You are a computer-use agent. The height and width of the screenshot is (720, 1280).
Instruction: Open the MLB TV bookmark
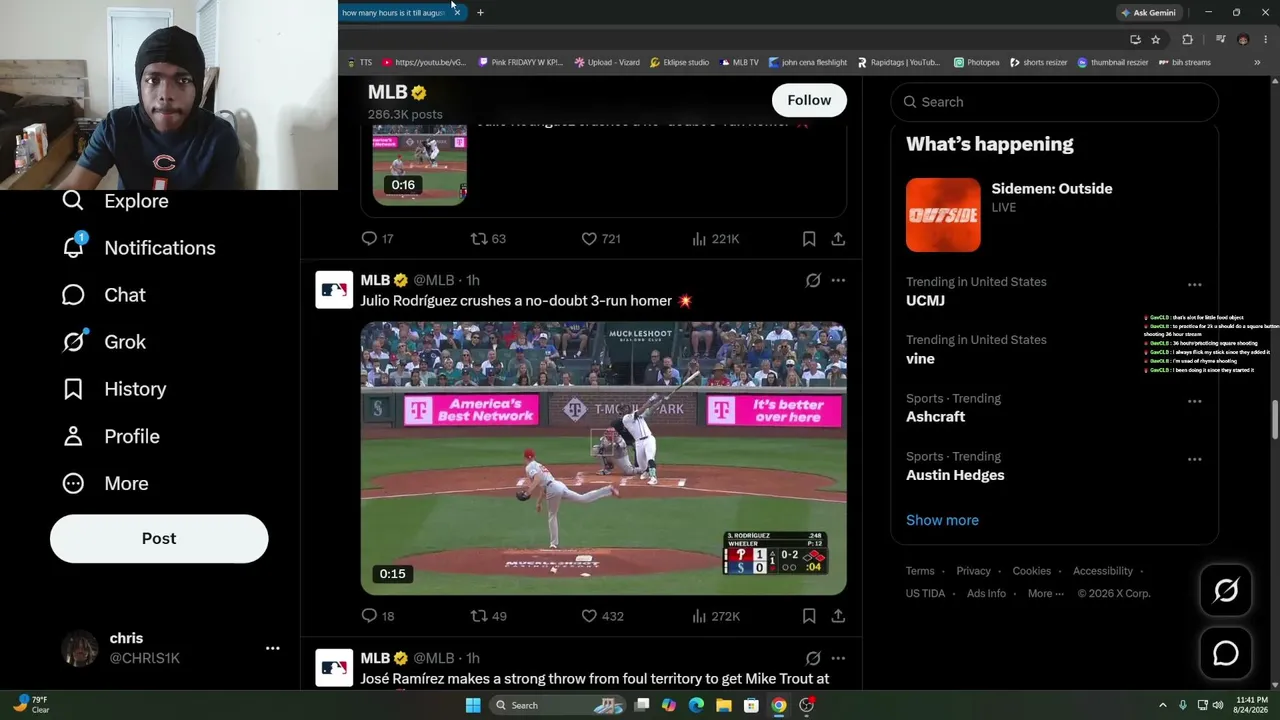coord(739,62)
